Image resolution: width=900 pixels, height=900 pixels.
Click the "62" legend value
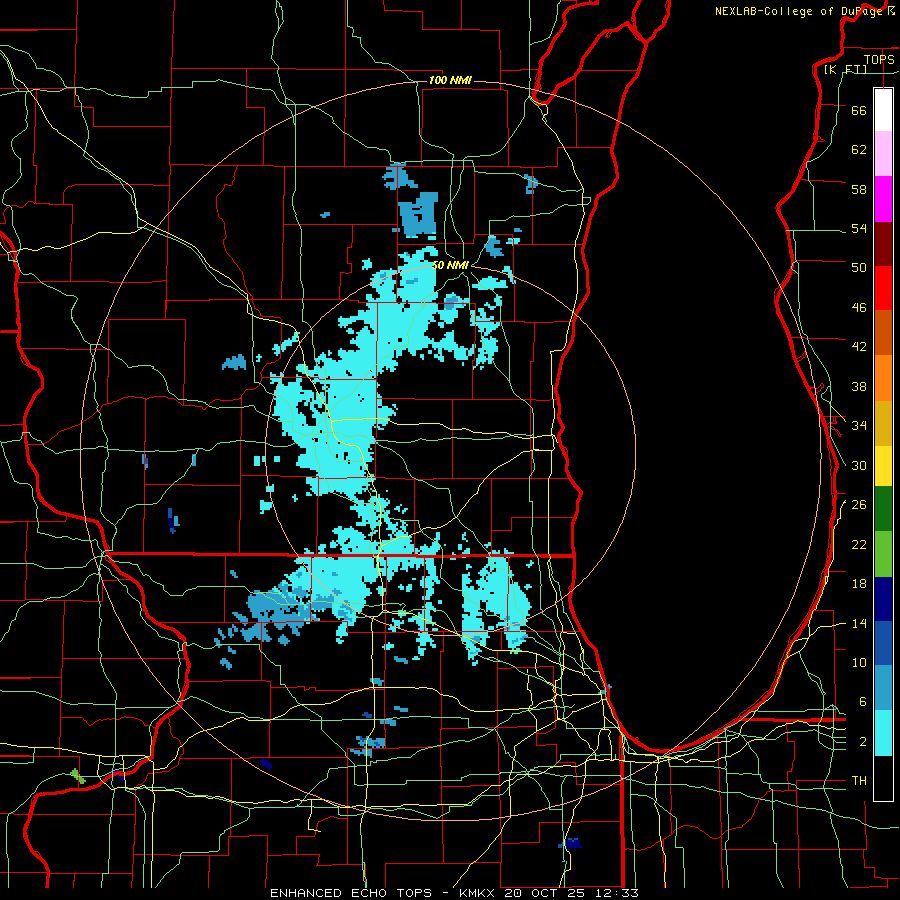tap(859, 150)
